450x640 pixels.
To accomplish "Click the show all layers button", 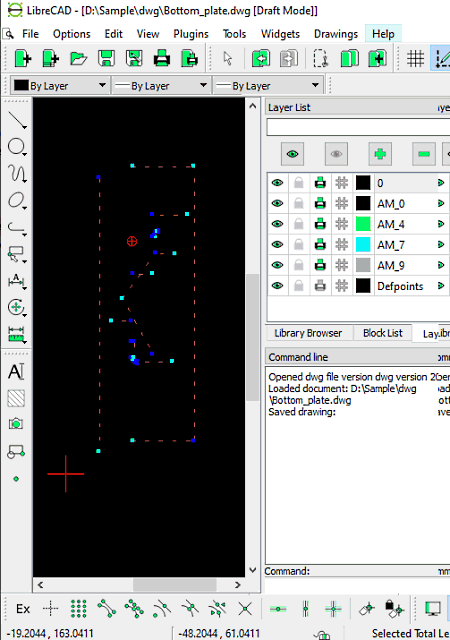I will click(292, 154).
